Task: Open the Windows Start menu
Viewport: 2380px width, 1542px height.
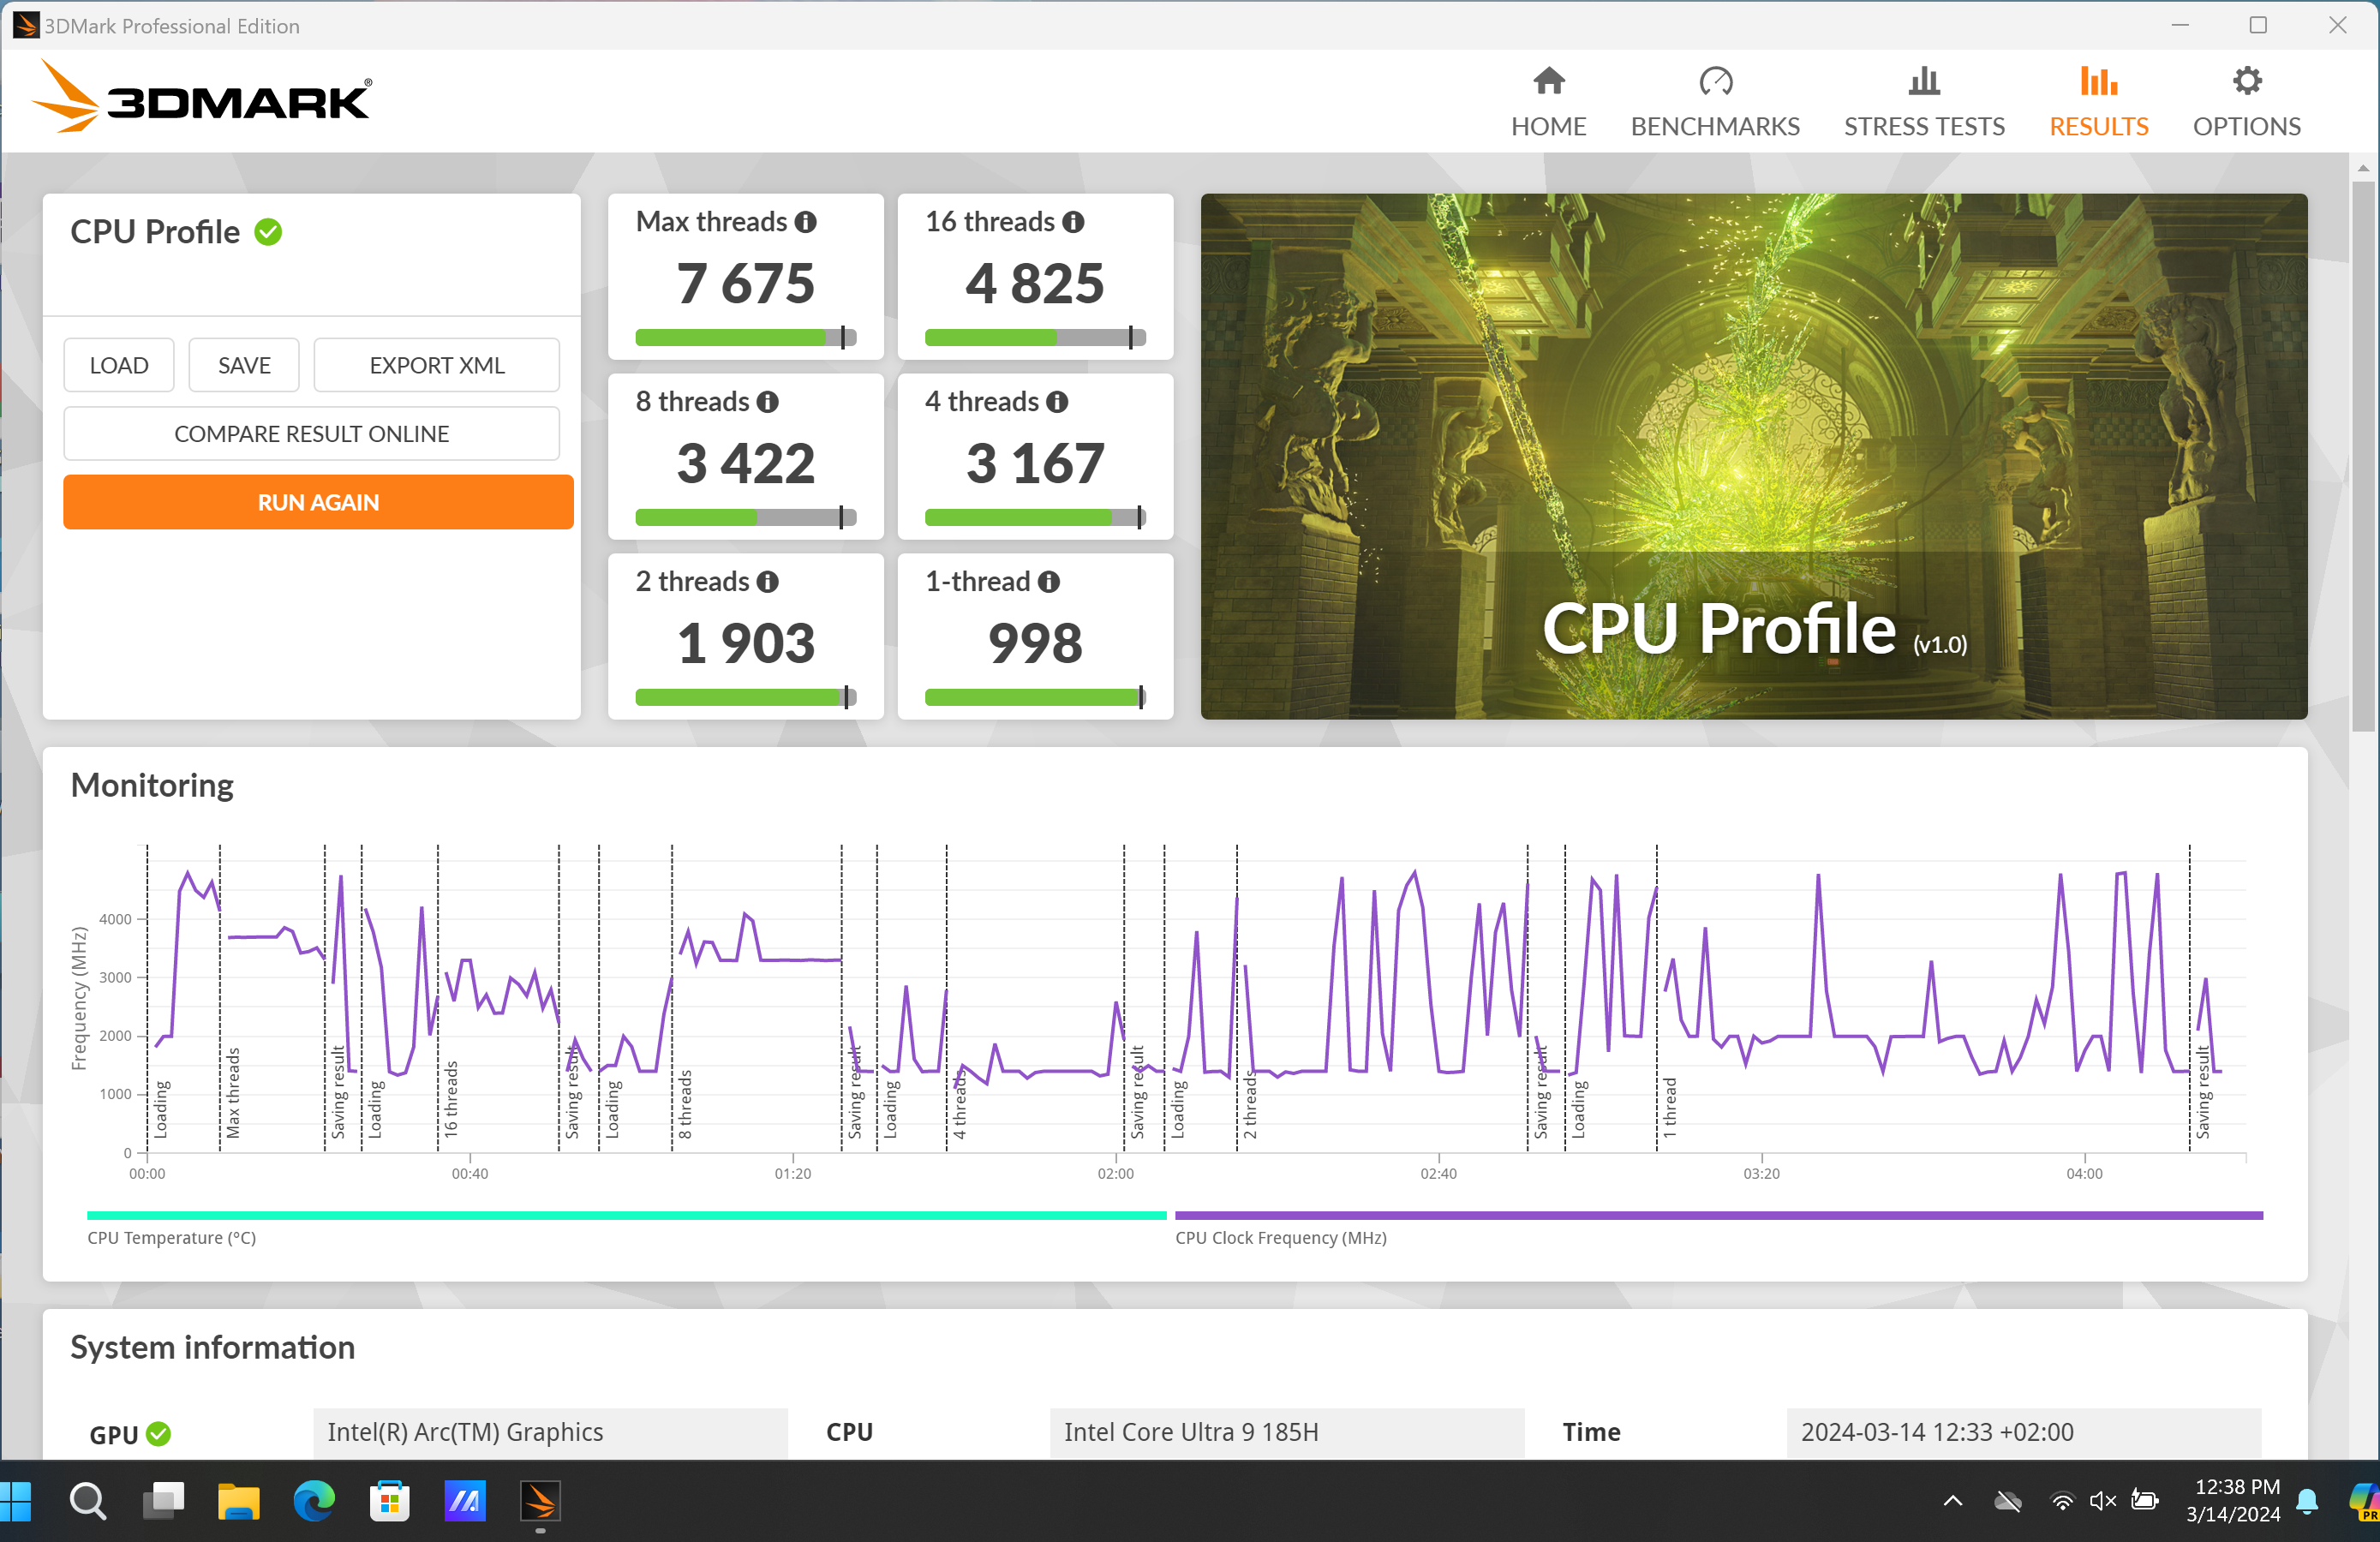Action: [x=16, y=1501]
